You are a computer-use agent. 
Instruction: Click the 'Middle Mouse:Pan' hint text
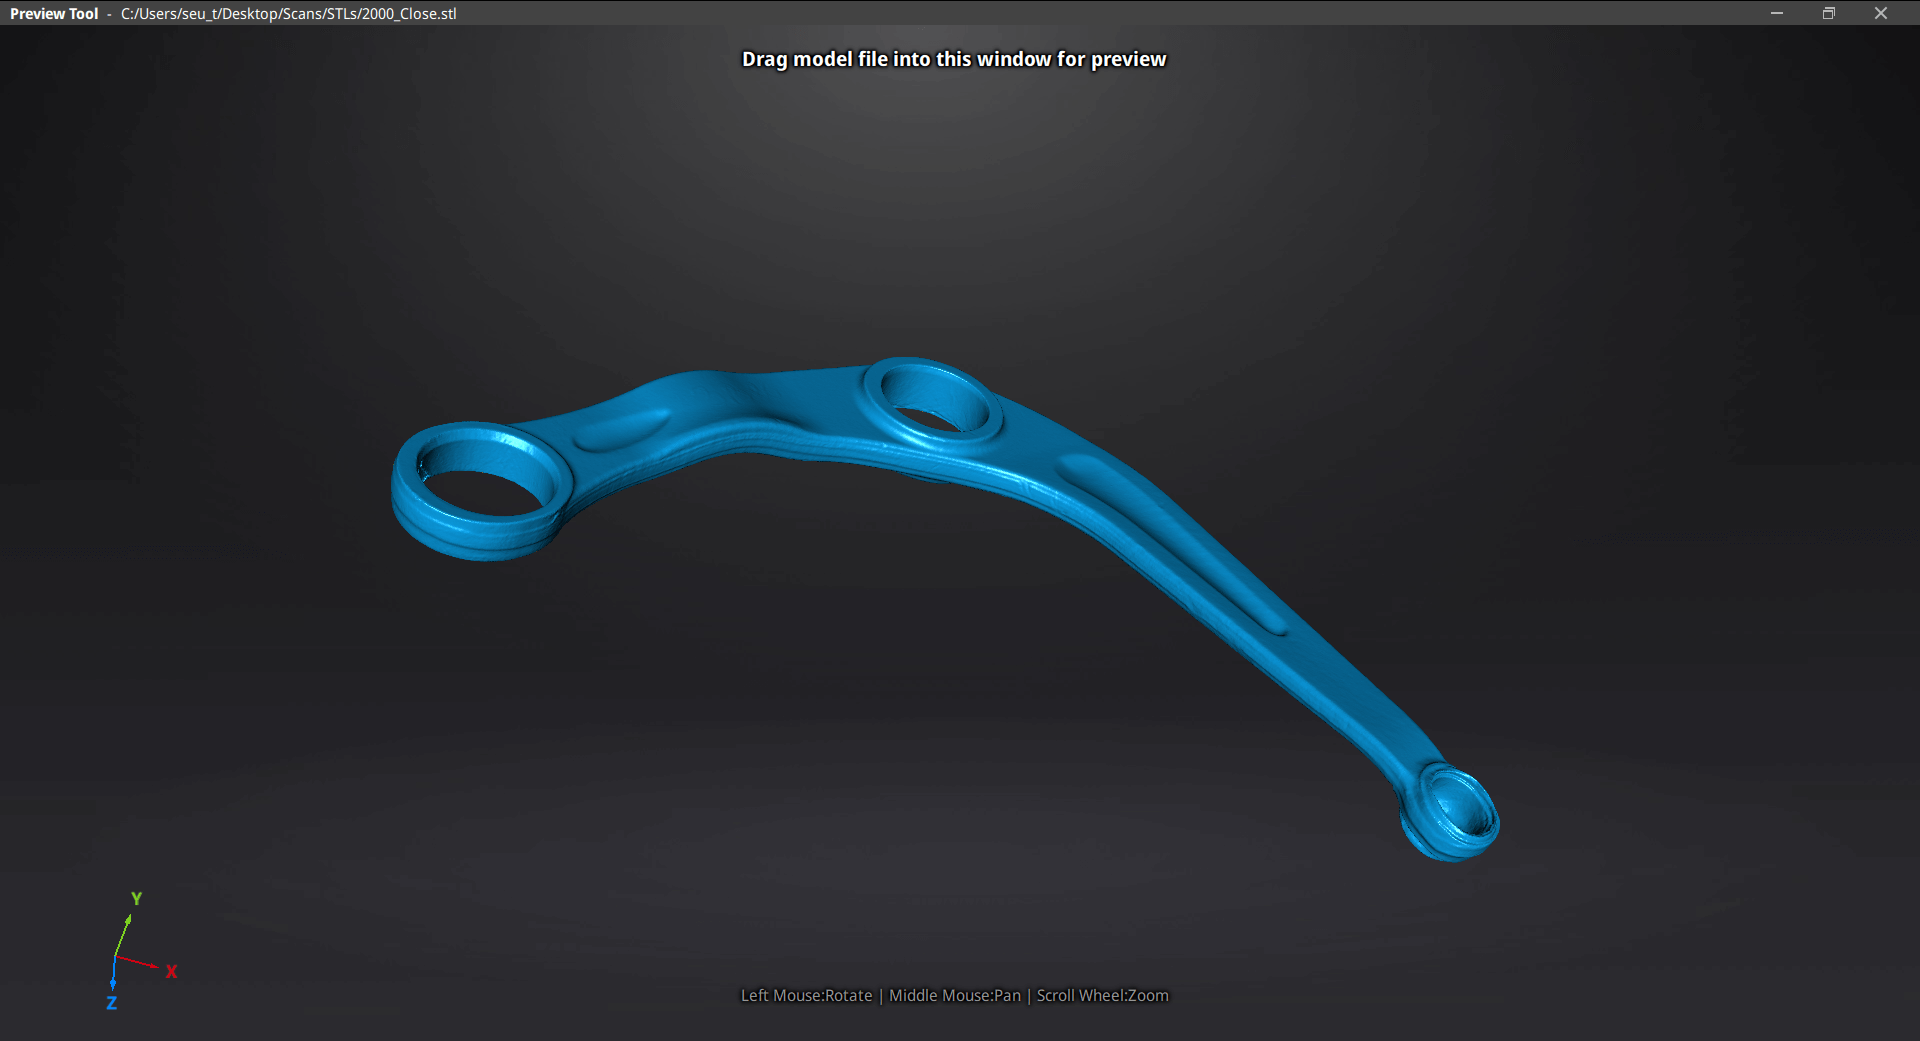955,995
